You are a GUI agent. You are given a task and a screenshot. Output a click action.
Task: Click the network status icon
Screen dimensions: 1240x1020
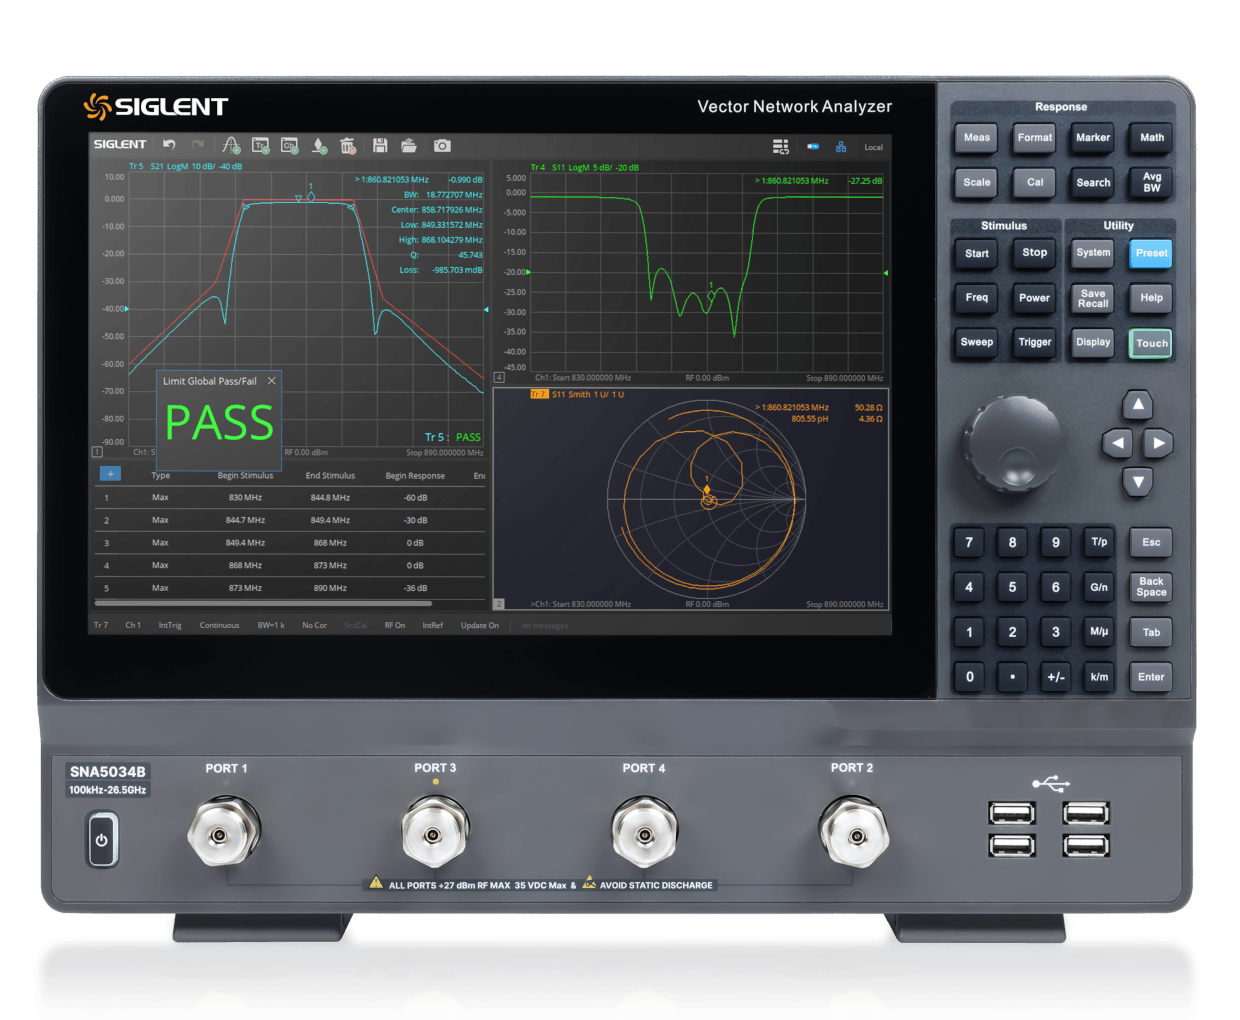point(841,147)
